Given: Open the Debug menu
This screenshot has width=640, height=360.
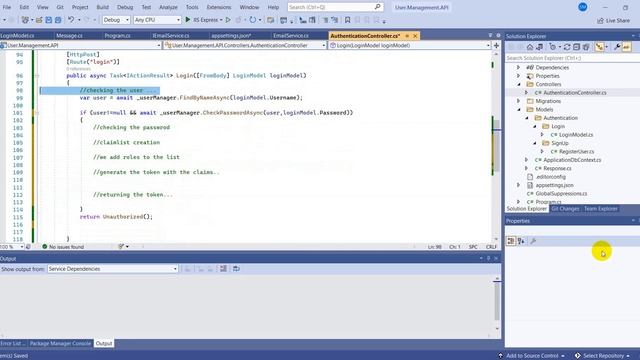Looking at the screenshot, I should (x=125, y=7).
